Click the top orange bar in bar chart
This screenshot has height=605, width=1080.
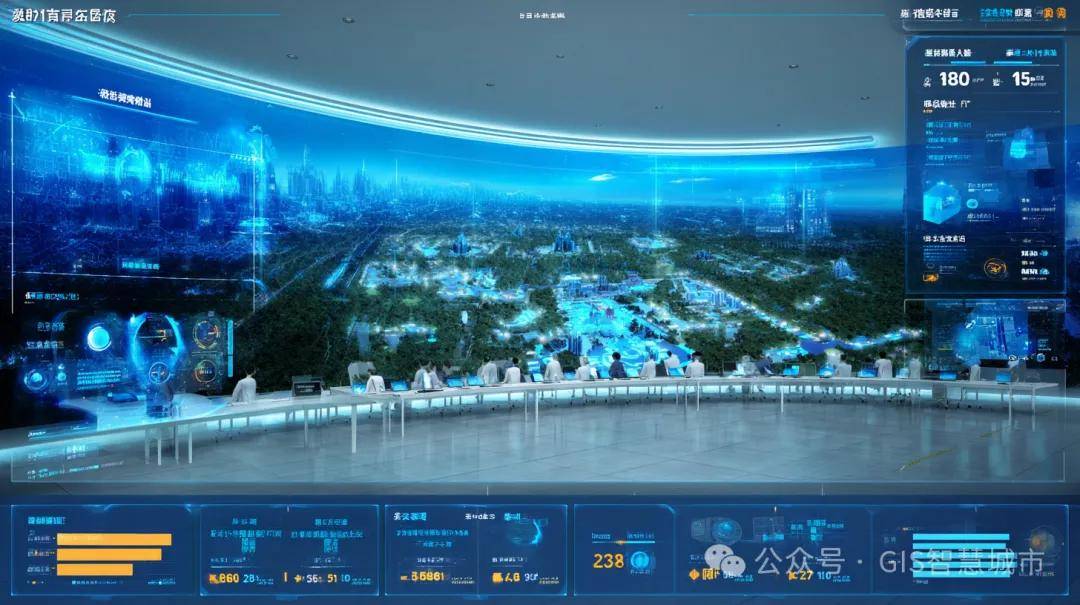point(114,539)
